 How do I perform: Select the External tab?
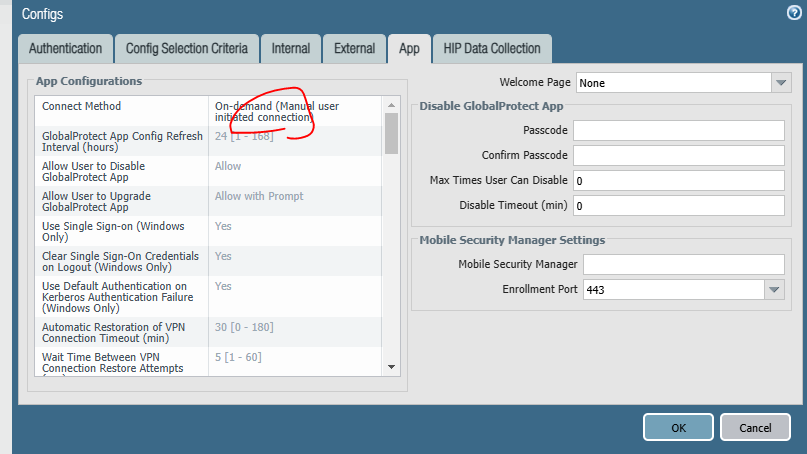tap(355, 49)
